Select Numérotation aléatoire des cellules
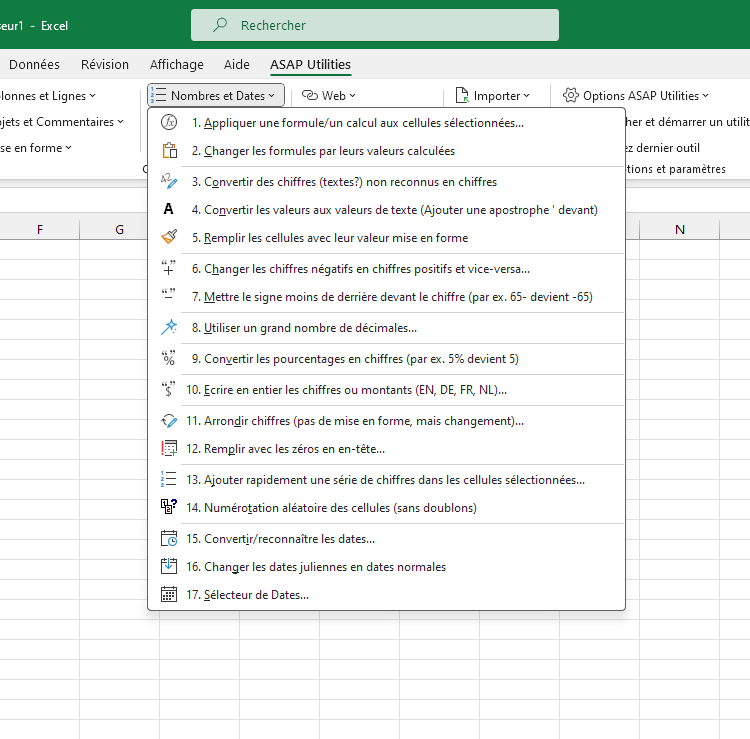Image resolution: width=750 pixels, height=739 pixels. click(x=386, y=507)
